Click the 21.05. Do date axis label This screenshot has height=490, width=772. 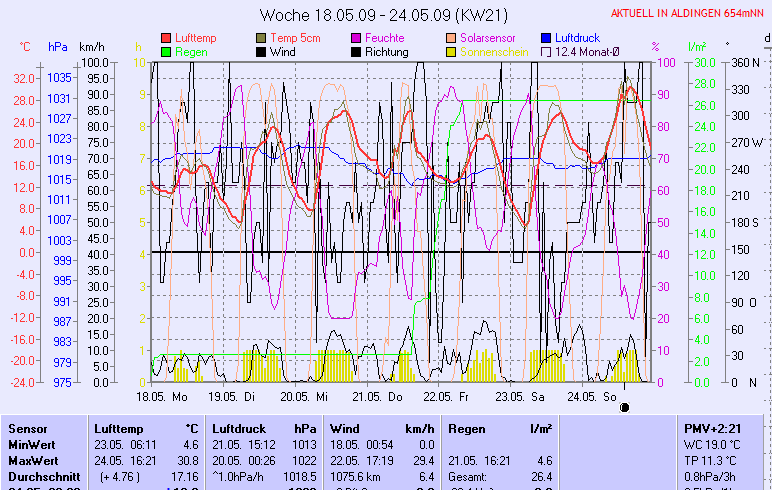384,396
